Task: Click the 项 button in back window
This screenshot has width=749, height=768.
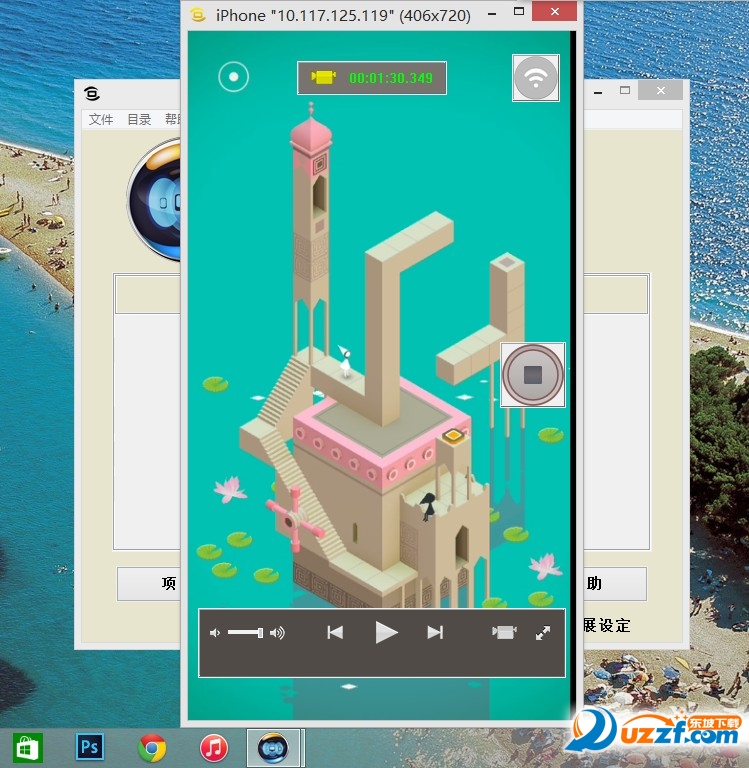Action: (x=149, y=583)
